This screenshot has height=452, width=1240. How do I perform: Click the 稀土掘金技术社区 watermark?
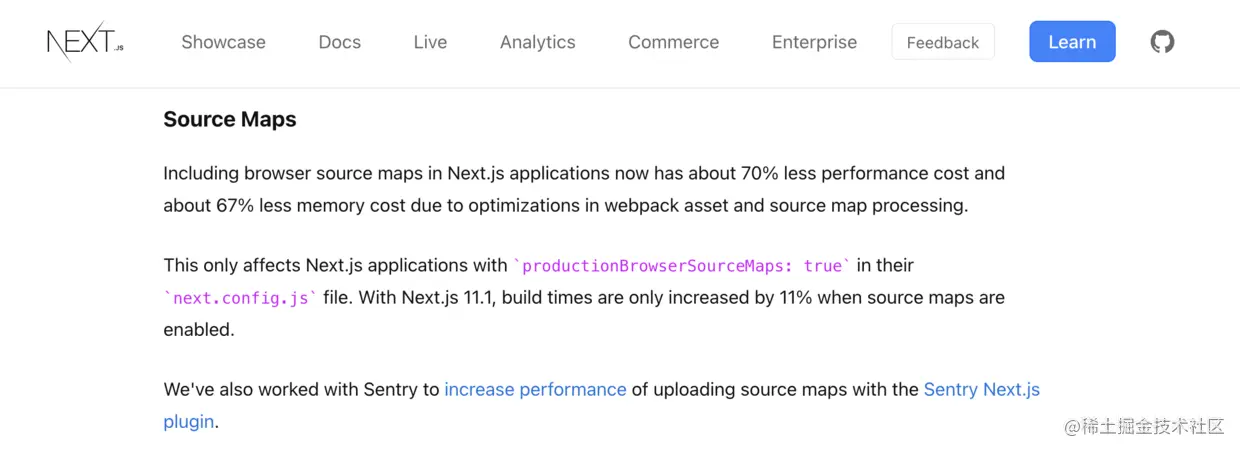(x=1144, y=426)
